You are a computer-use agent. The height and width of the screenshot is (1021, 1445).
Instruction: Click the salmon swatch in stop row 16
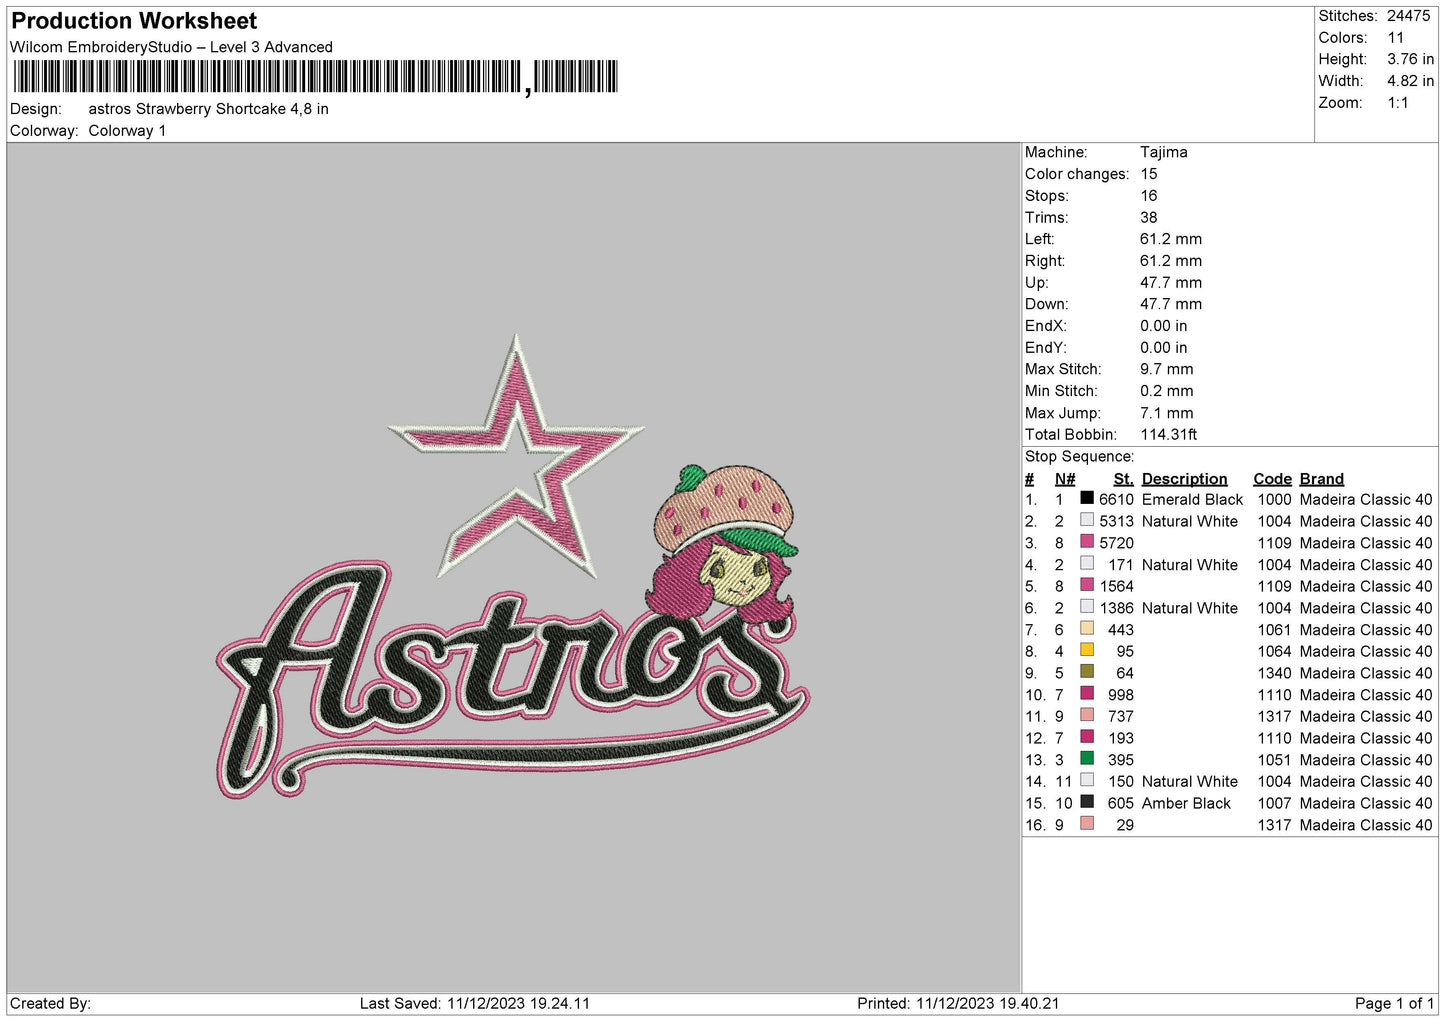(1087, 824)
